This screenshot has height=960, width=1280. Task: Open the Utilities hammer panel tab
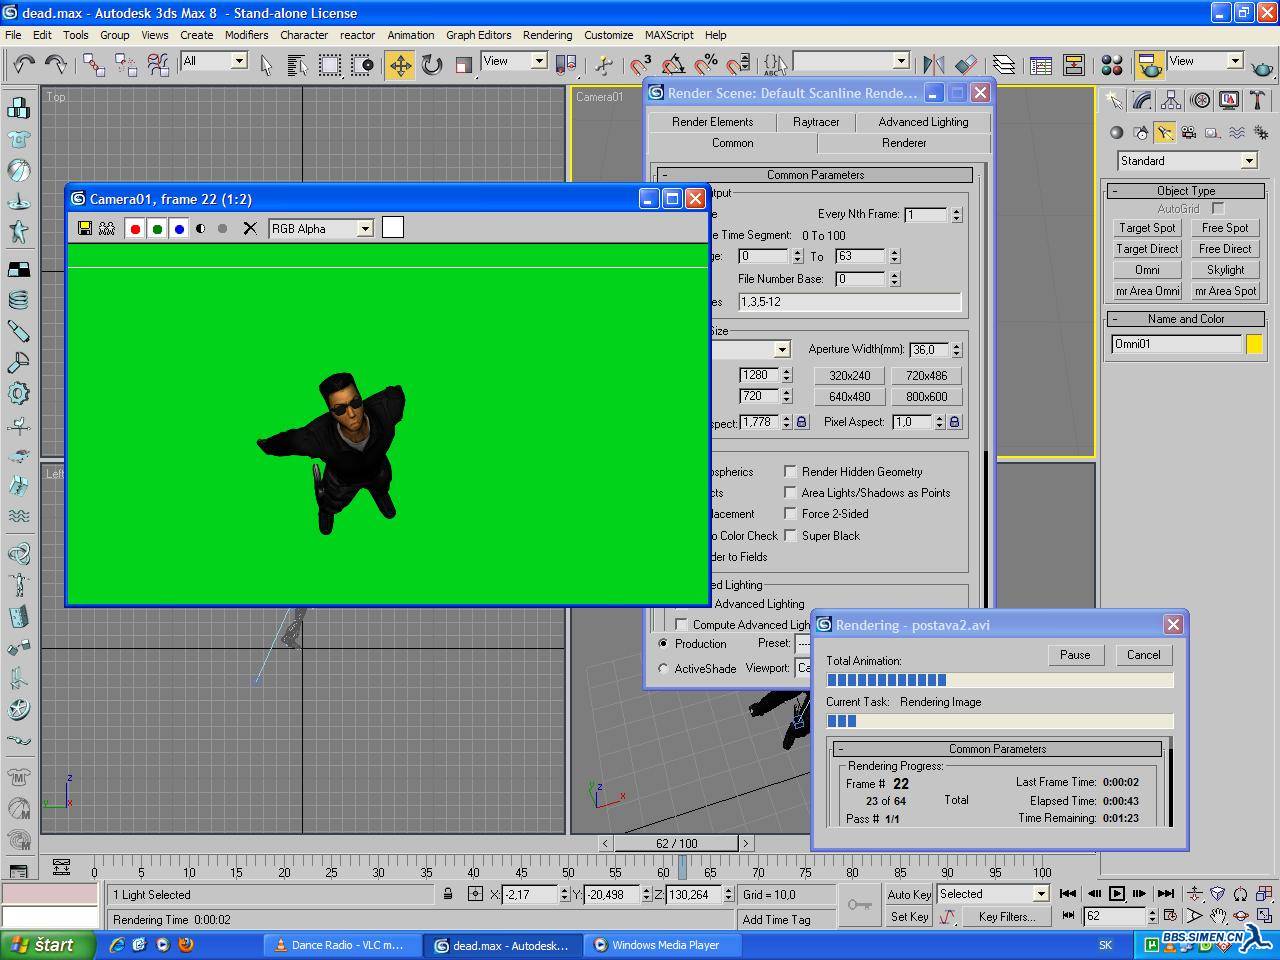pos(1258,100)
